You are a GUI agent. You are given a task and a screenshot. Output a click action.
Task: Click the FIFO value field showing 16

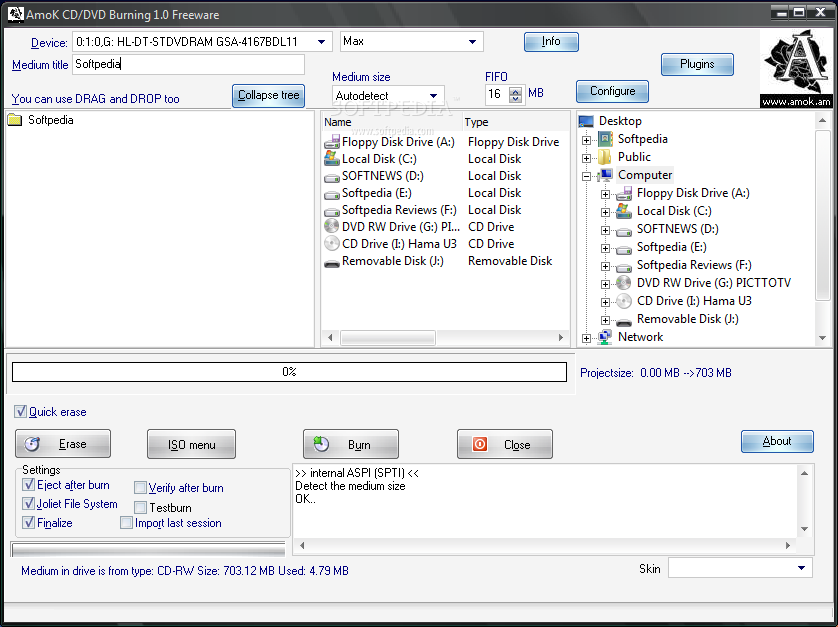point(498,95)
